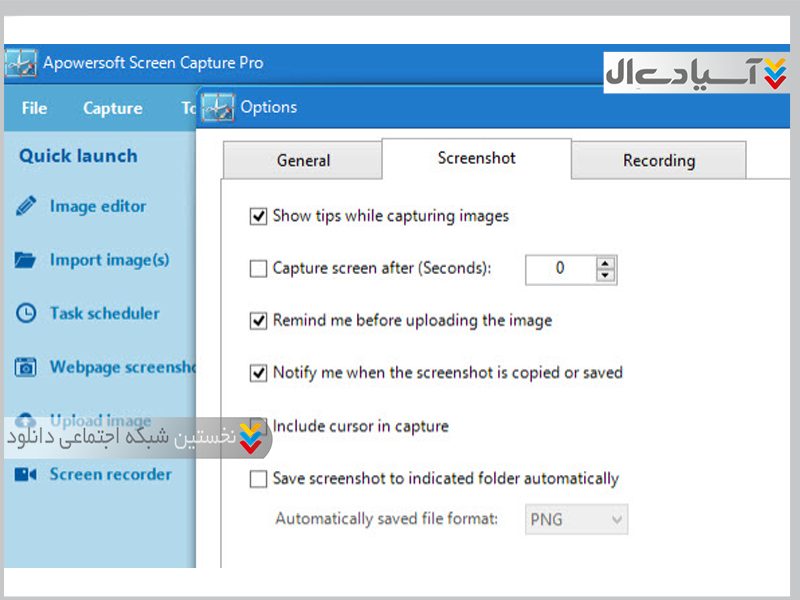Disable Show tips while capturing images
The height and width of the screenshot is (600, 800).
point(258,216)
